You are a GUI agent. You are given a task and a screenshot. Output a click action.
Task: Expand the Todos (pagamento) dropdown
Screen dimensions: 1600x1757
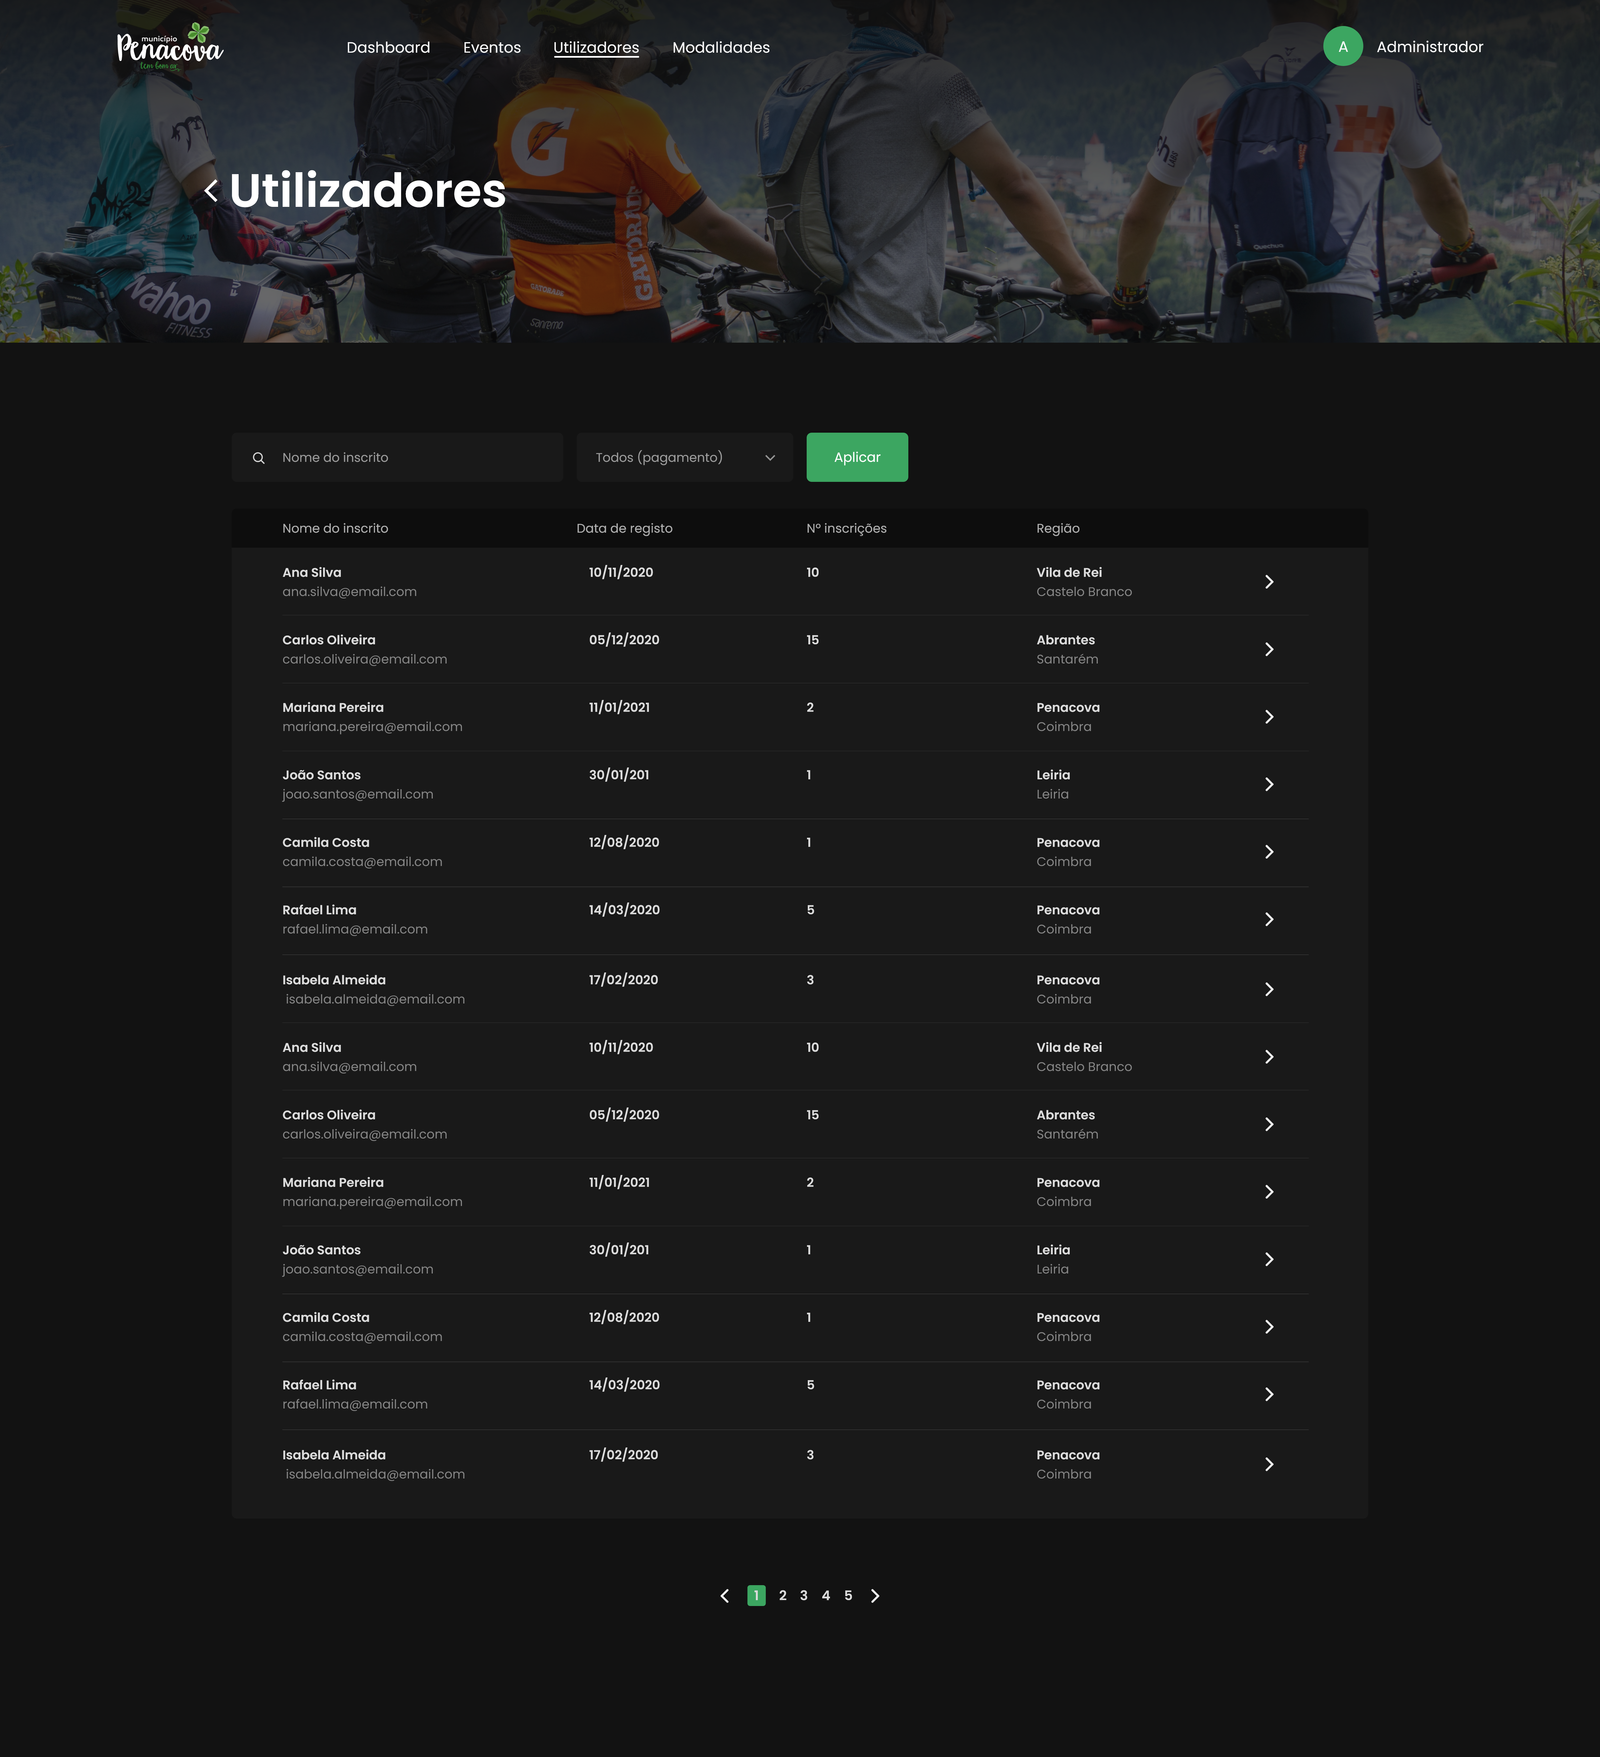tap(684, 458)
